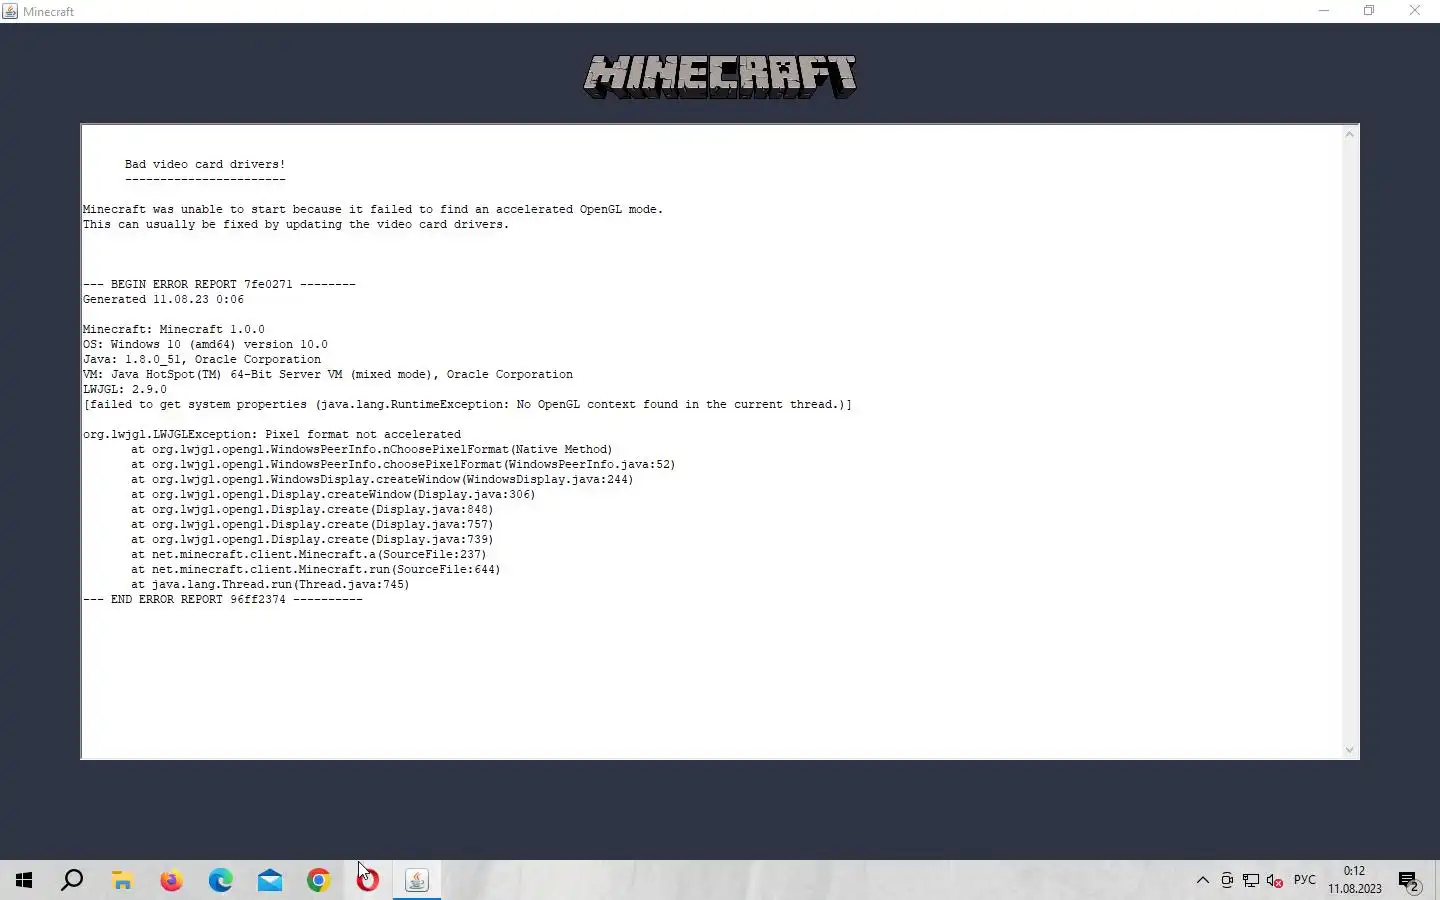
Task: Click the 'Display.java:739' stack line
Action: tap(312, 539)
